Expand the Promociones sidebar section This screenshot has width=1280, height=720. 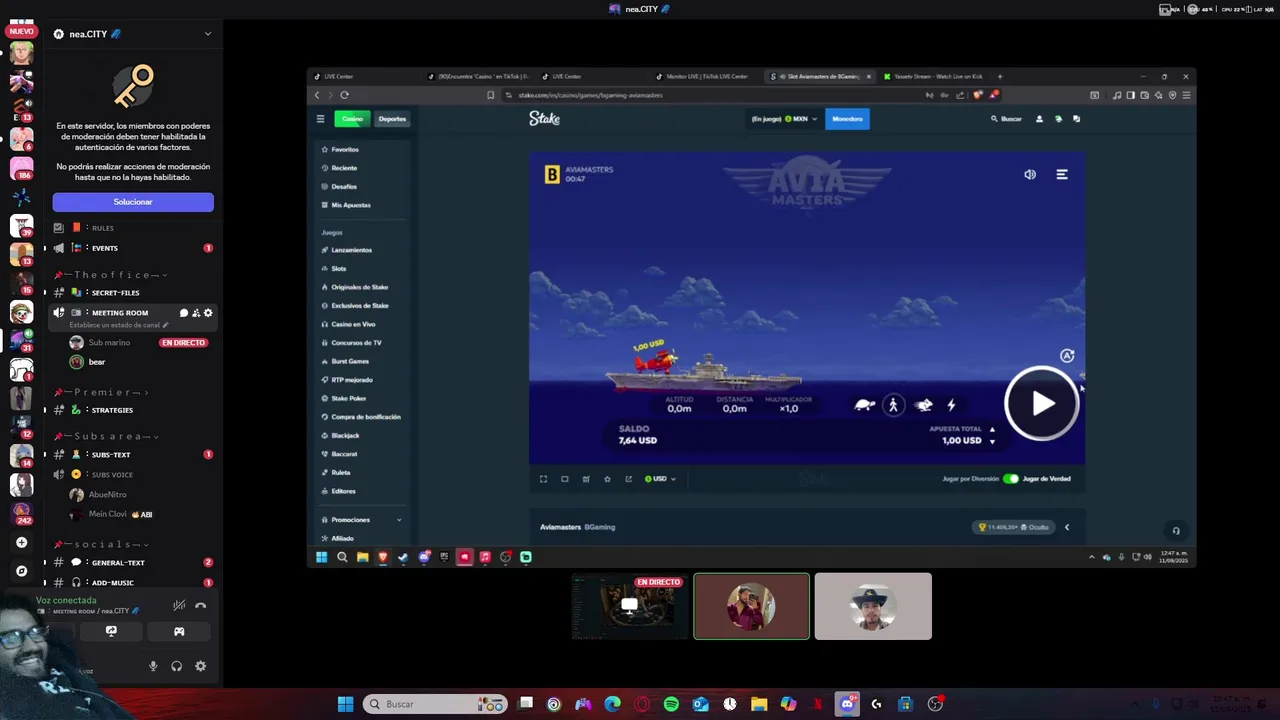[x=361, y=520]
